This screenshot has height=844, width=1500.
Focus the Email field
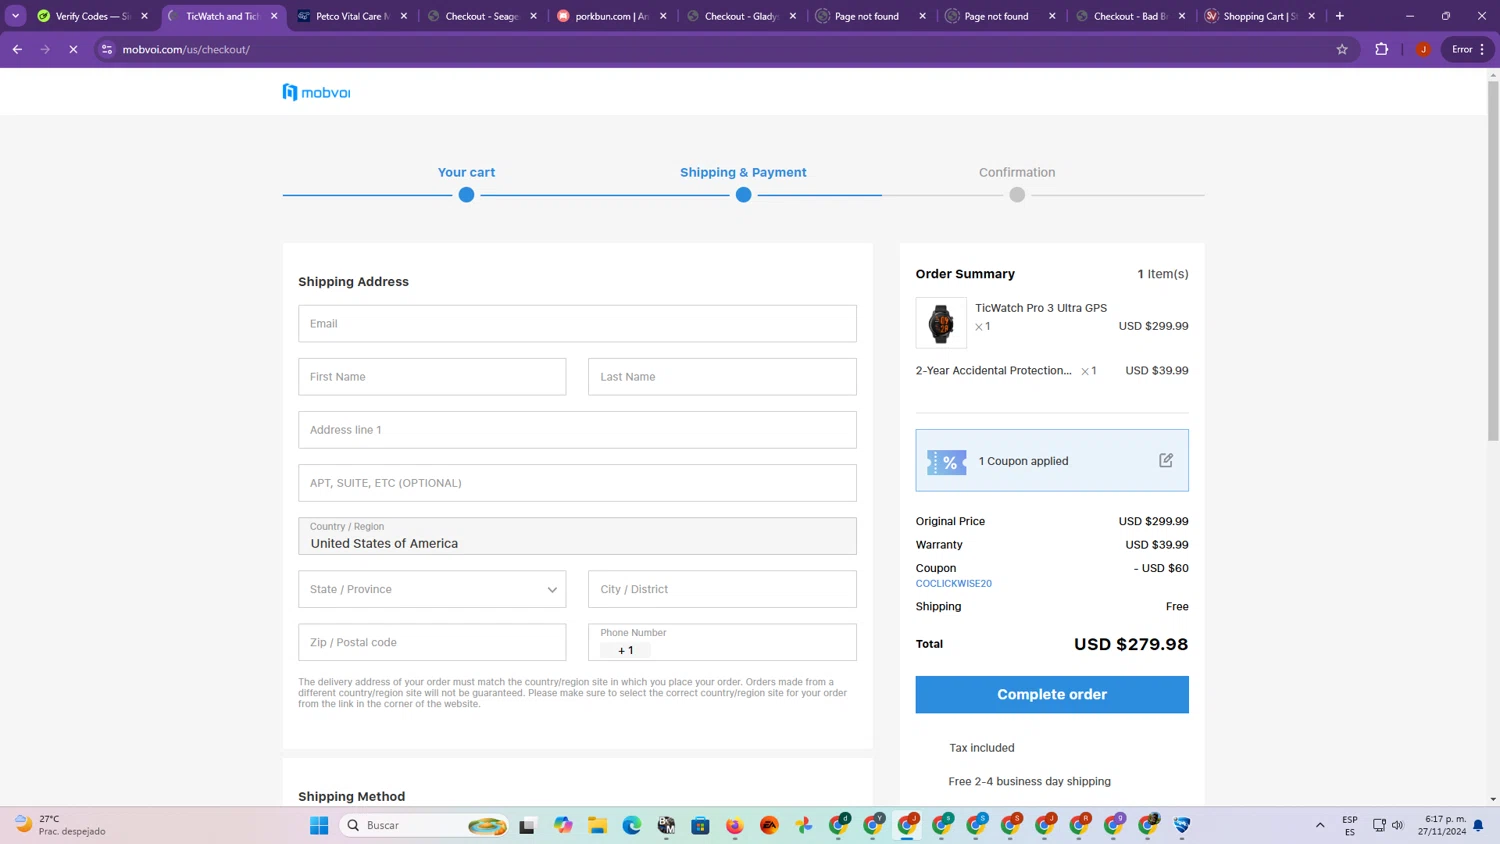coord(577,323)
